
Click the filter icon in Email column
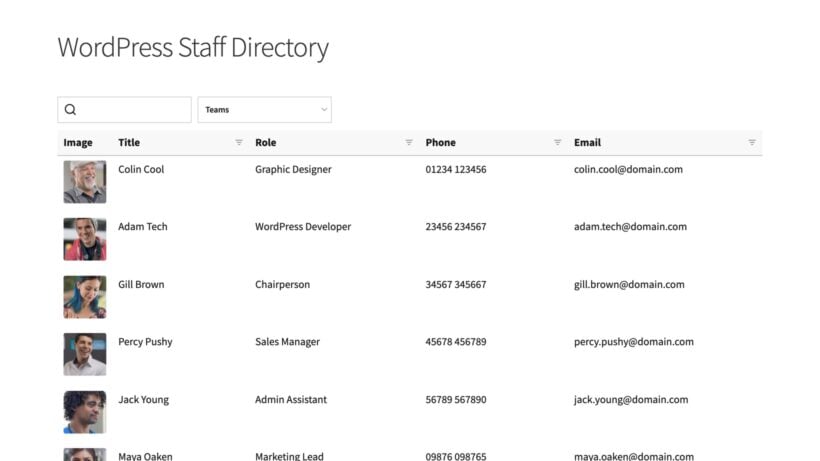pos(752,142)
